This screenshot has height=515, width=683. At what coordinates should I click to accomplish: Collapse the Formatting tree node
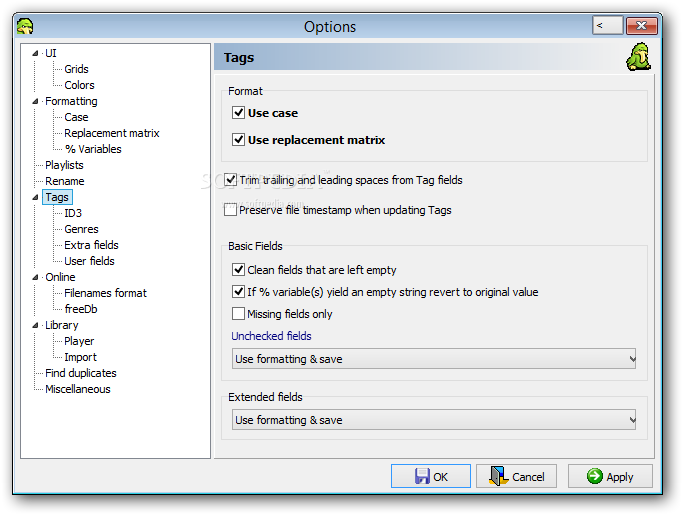point(36,101)
